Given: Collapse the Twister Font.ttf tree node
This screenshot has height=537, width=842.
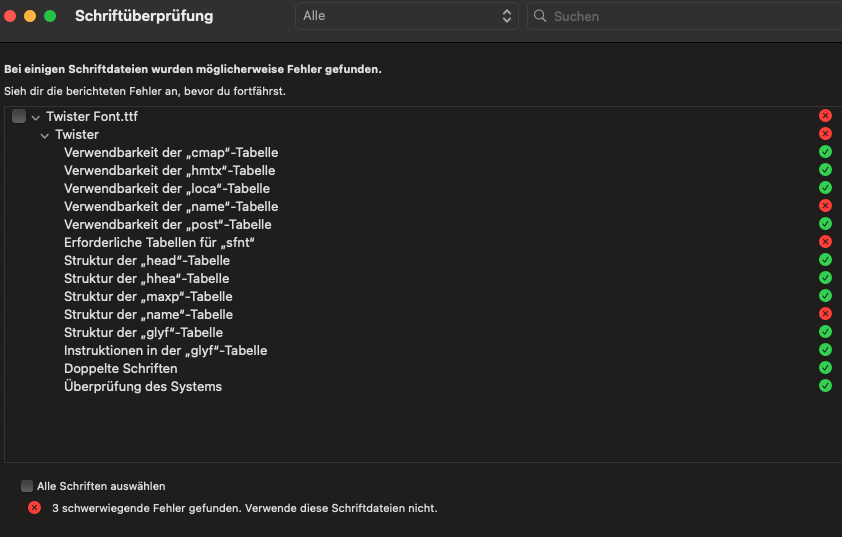Looking at the screenshot, I should (x=35, y=117).
